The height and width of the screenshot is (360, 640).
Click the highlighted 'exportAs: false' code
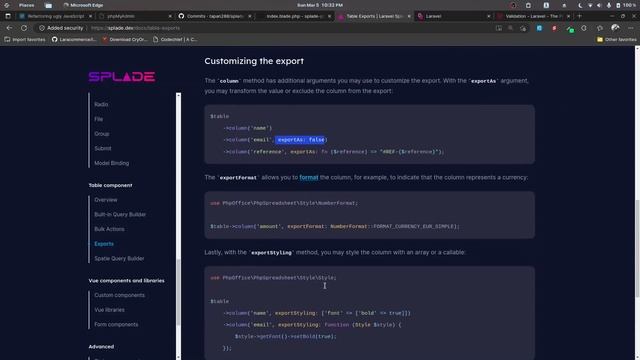pyautogui.click(x=301, y=140)
